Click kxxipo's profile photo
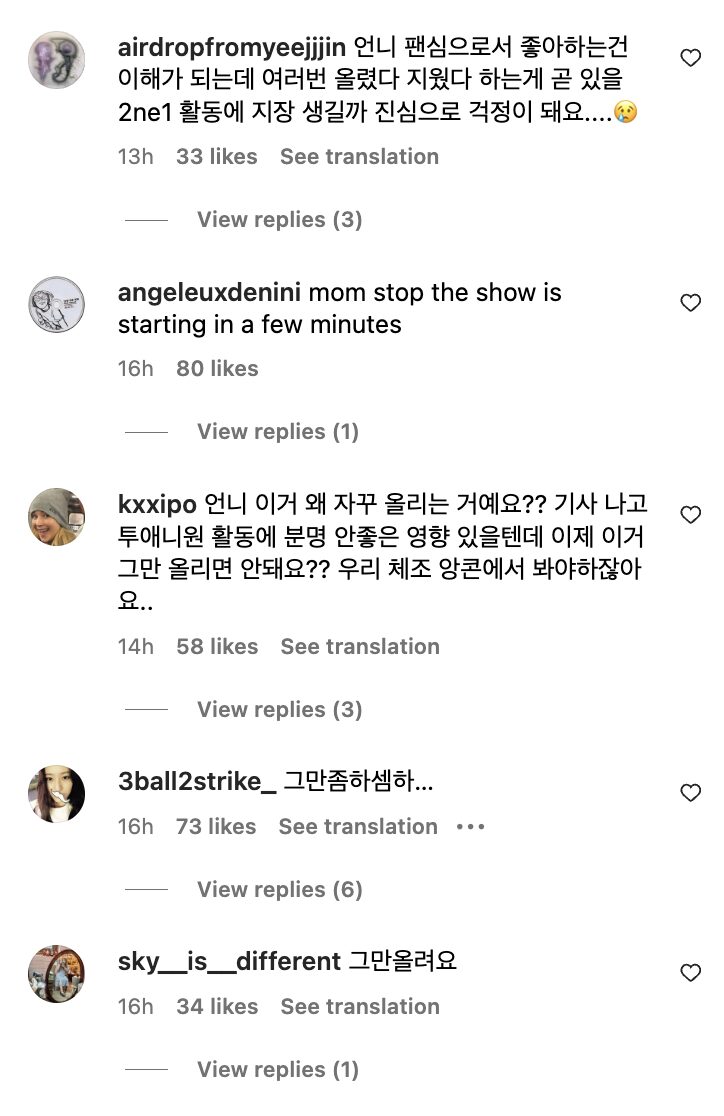The height and width of the screenshot is (1116, 724). (56, 516)
